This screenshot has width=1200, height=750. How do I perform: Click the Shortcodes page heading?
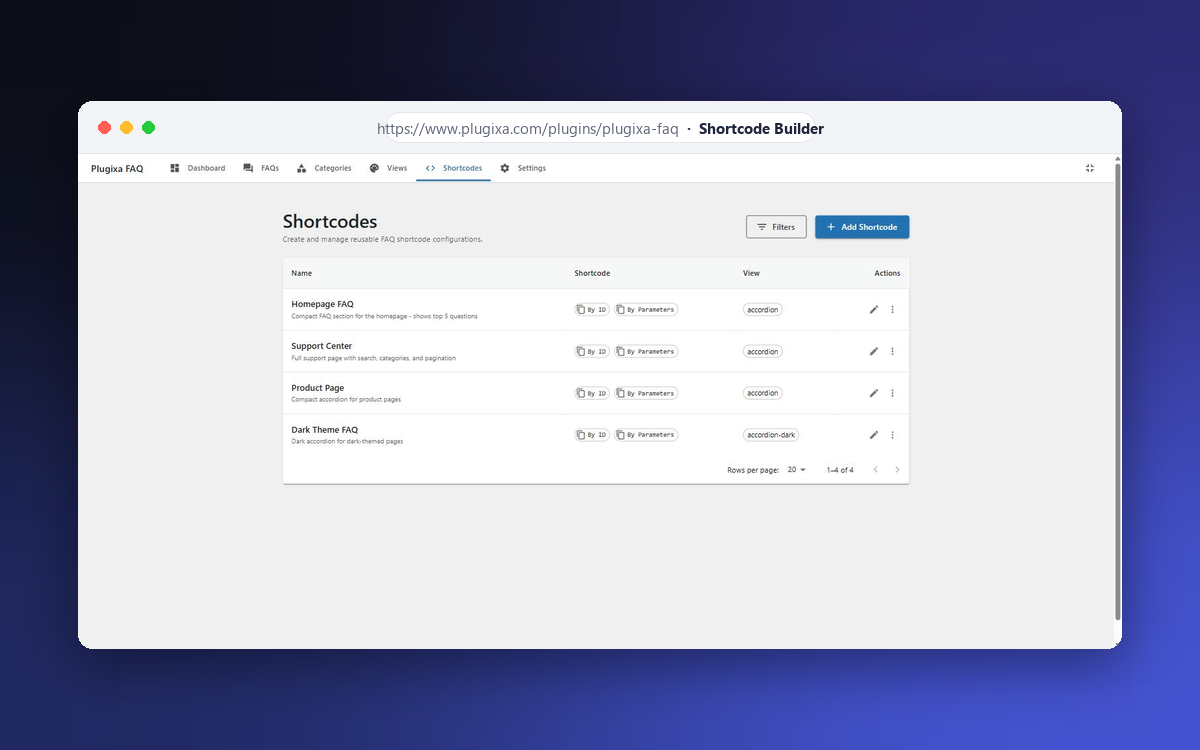point(330,222)
